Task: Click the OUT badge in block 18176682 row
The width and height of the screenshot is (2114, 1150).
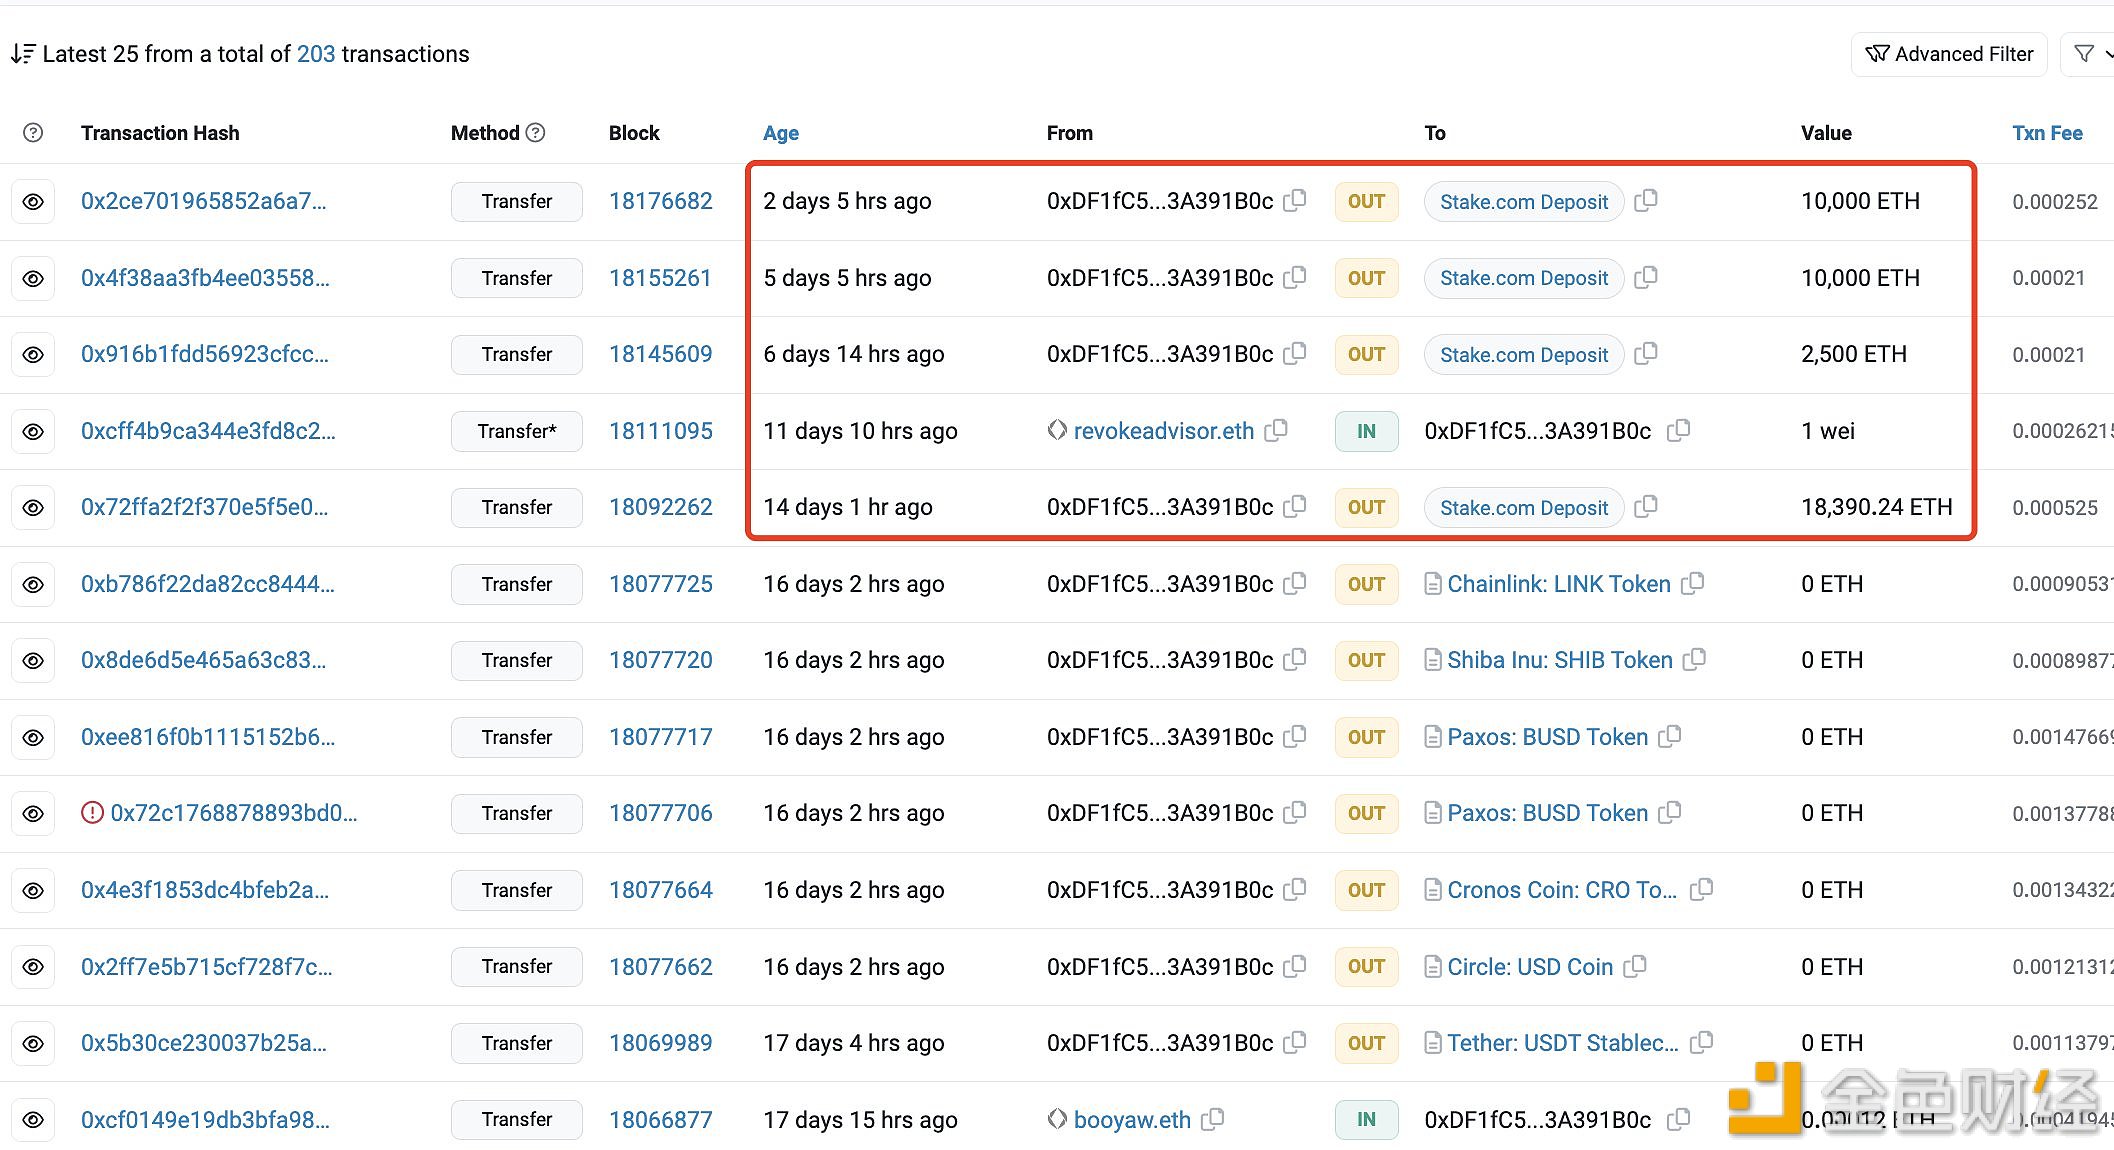Action: click(x=1366, y=202)
